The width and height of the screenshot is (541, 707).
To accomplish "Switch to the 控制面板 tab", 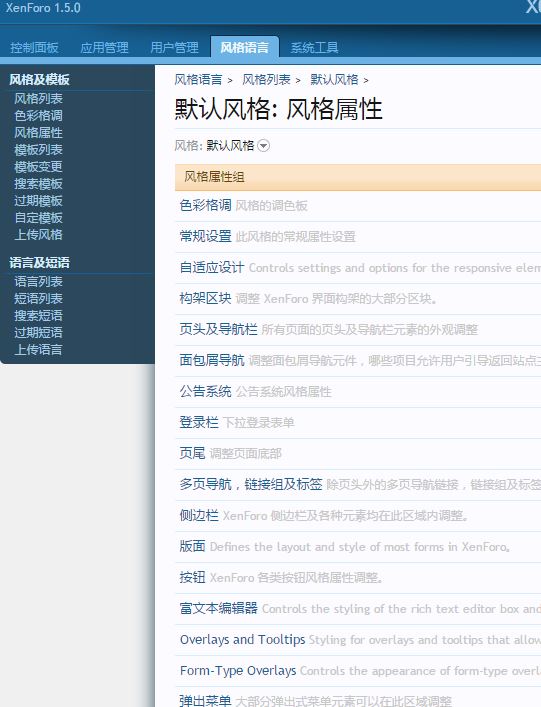I will click(x=34, y=47).
